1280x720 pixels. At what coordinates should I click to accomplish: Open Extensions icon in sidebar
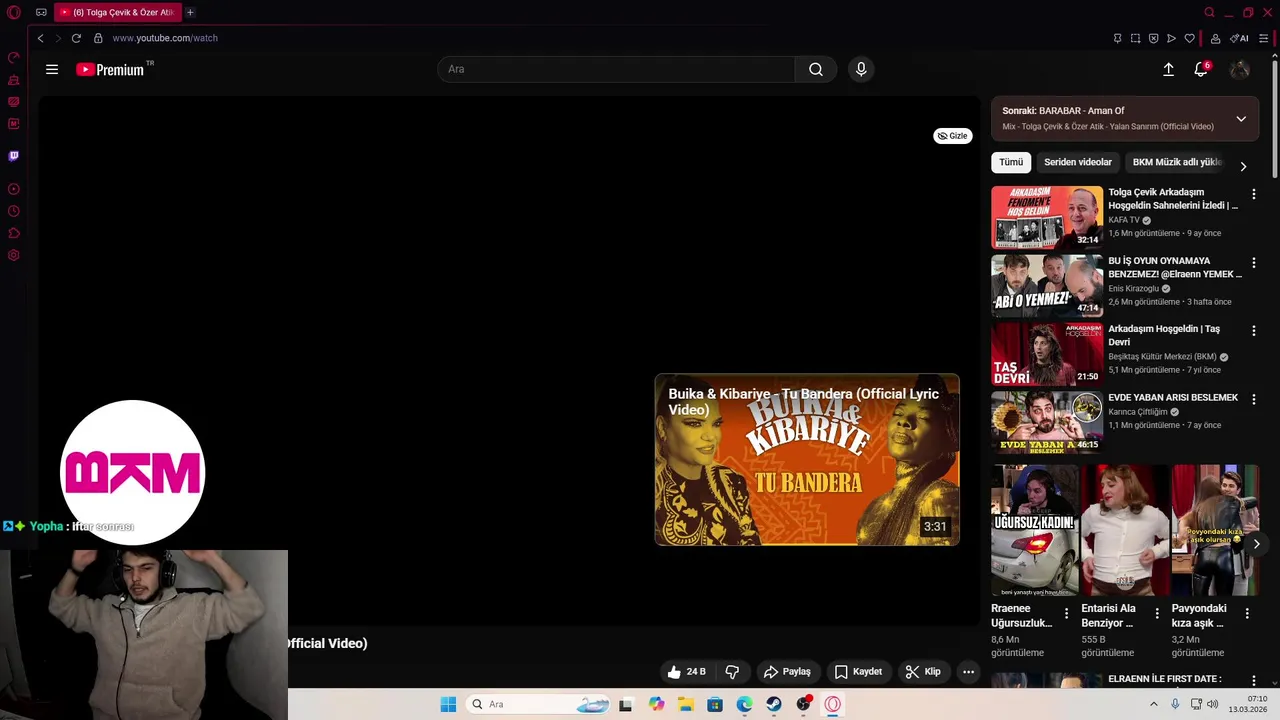[x=14, y=233]
